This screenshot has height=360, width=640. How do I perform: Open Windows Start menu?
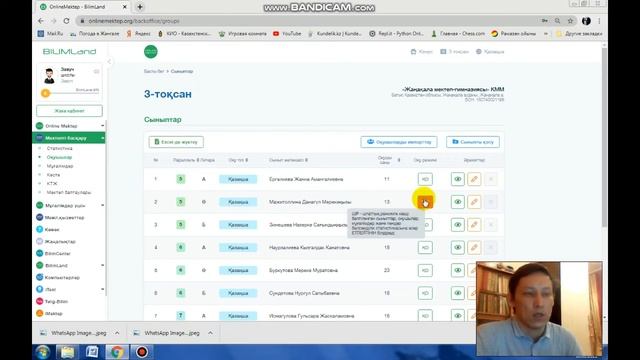coord(42,352)
